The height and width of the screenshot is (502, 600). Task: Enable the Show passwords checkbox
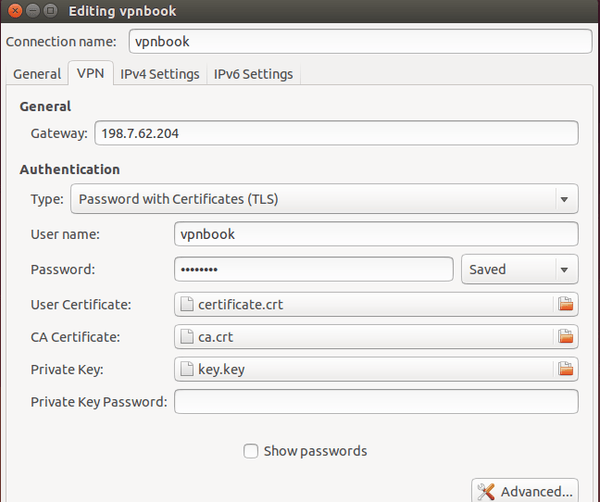(251, 451)
